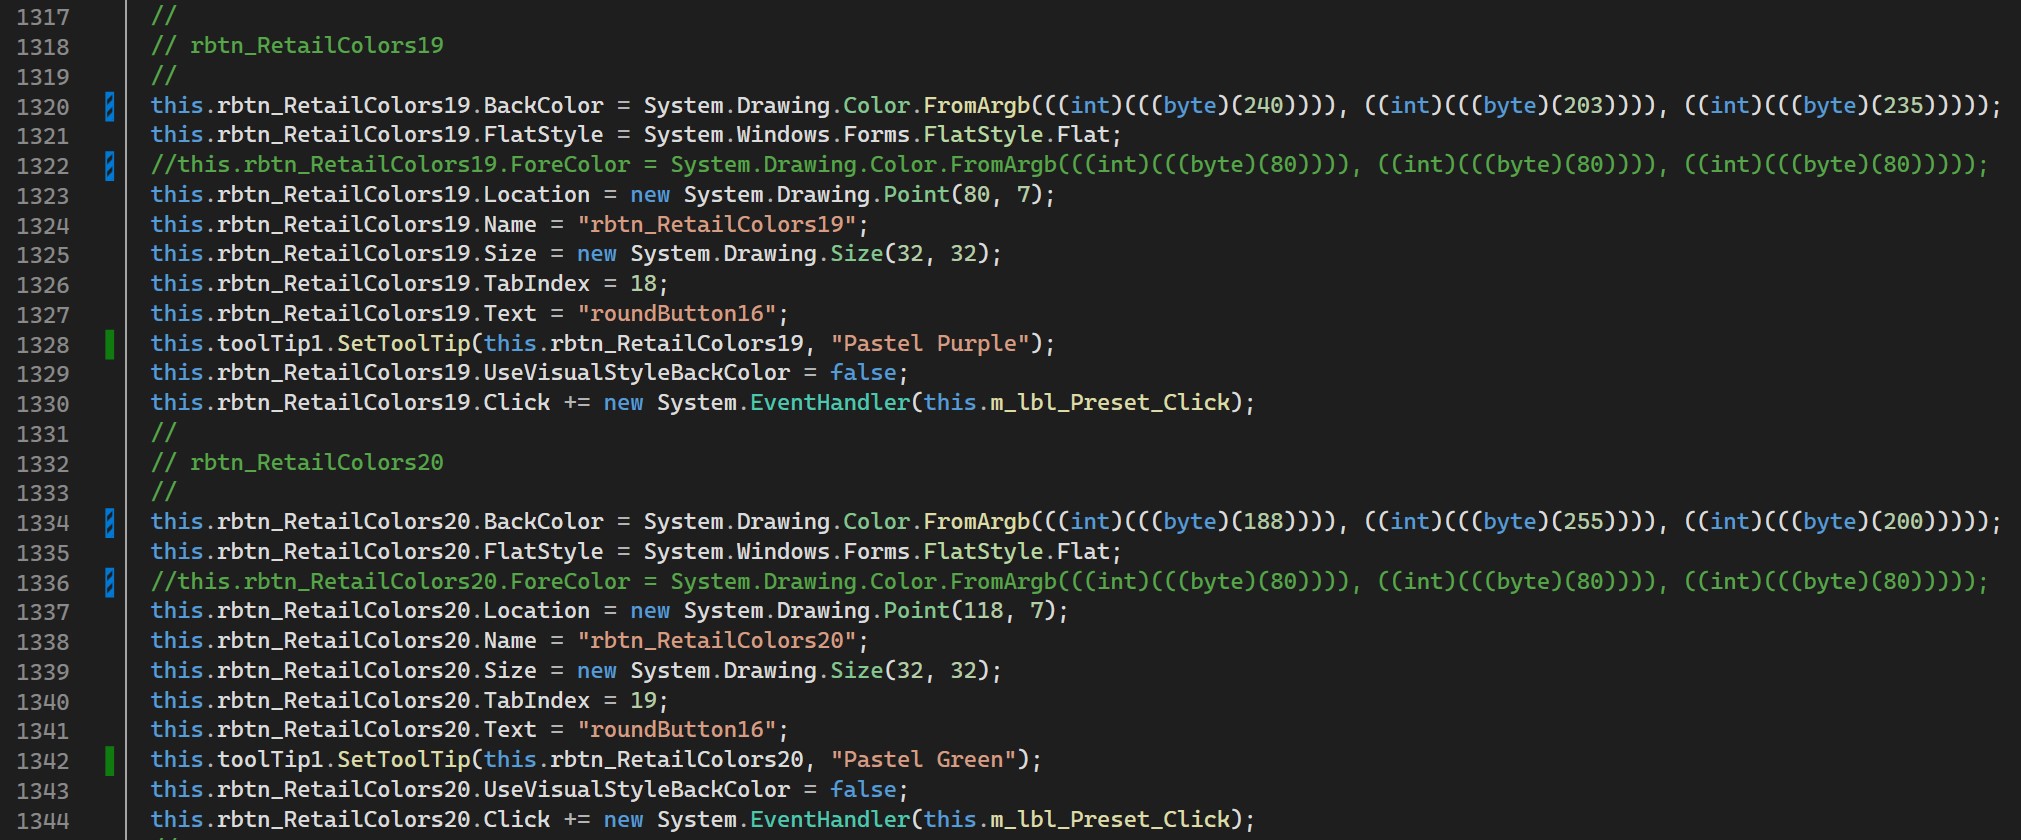
Task: Click the string "rbtn_RetailColors19" on the Name line
Action: [717, 225]
